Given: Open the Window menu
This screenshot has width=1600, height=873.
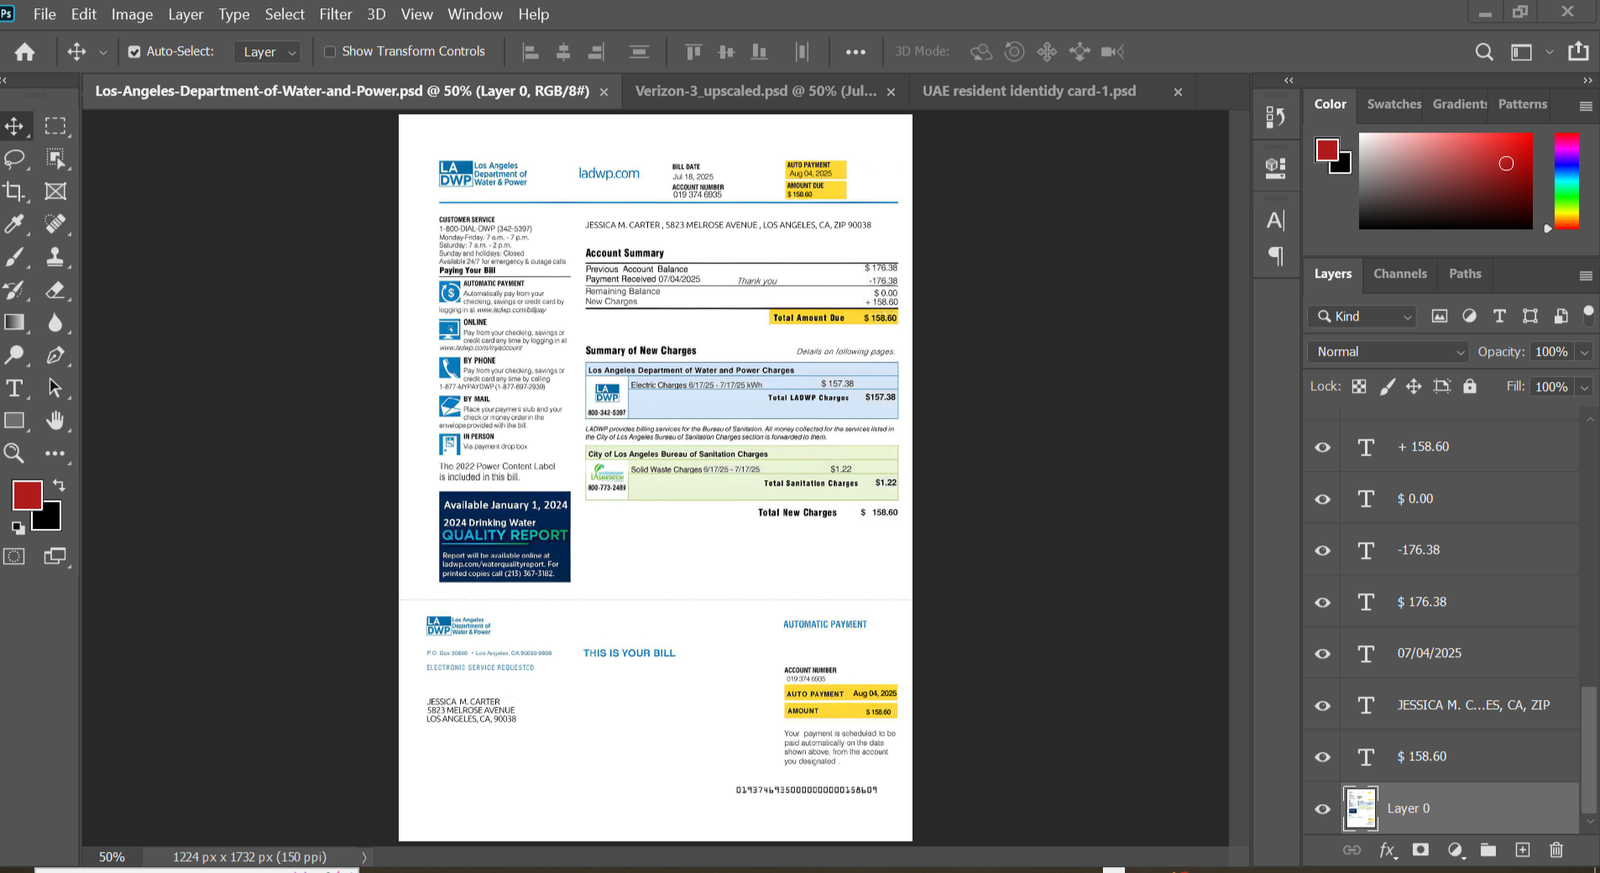Looking at the screenshot, I should 475,14.
